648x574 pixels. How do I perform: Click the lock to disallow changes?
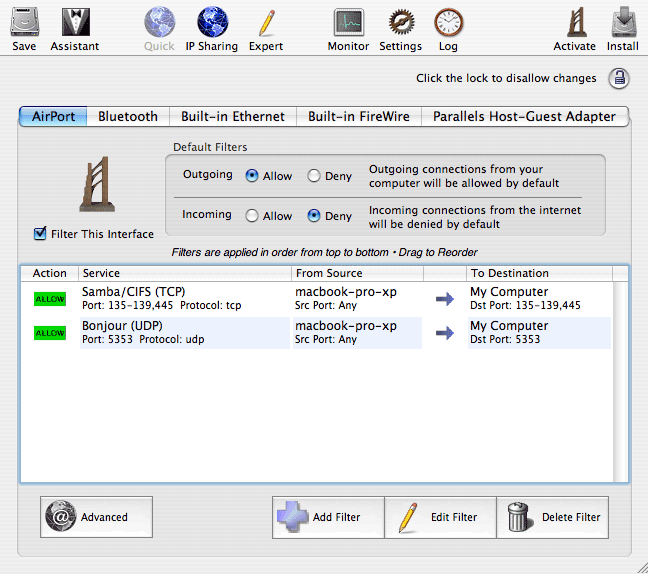(619, 78)
